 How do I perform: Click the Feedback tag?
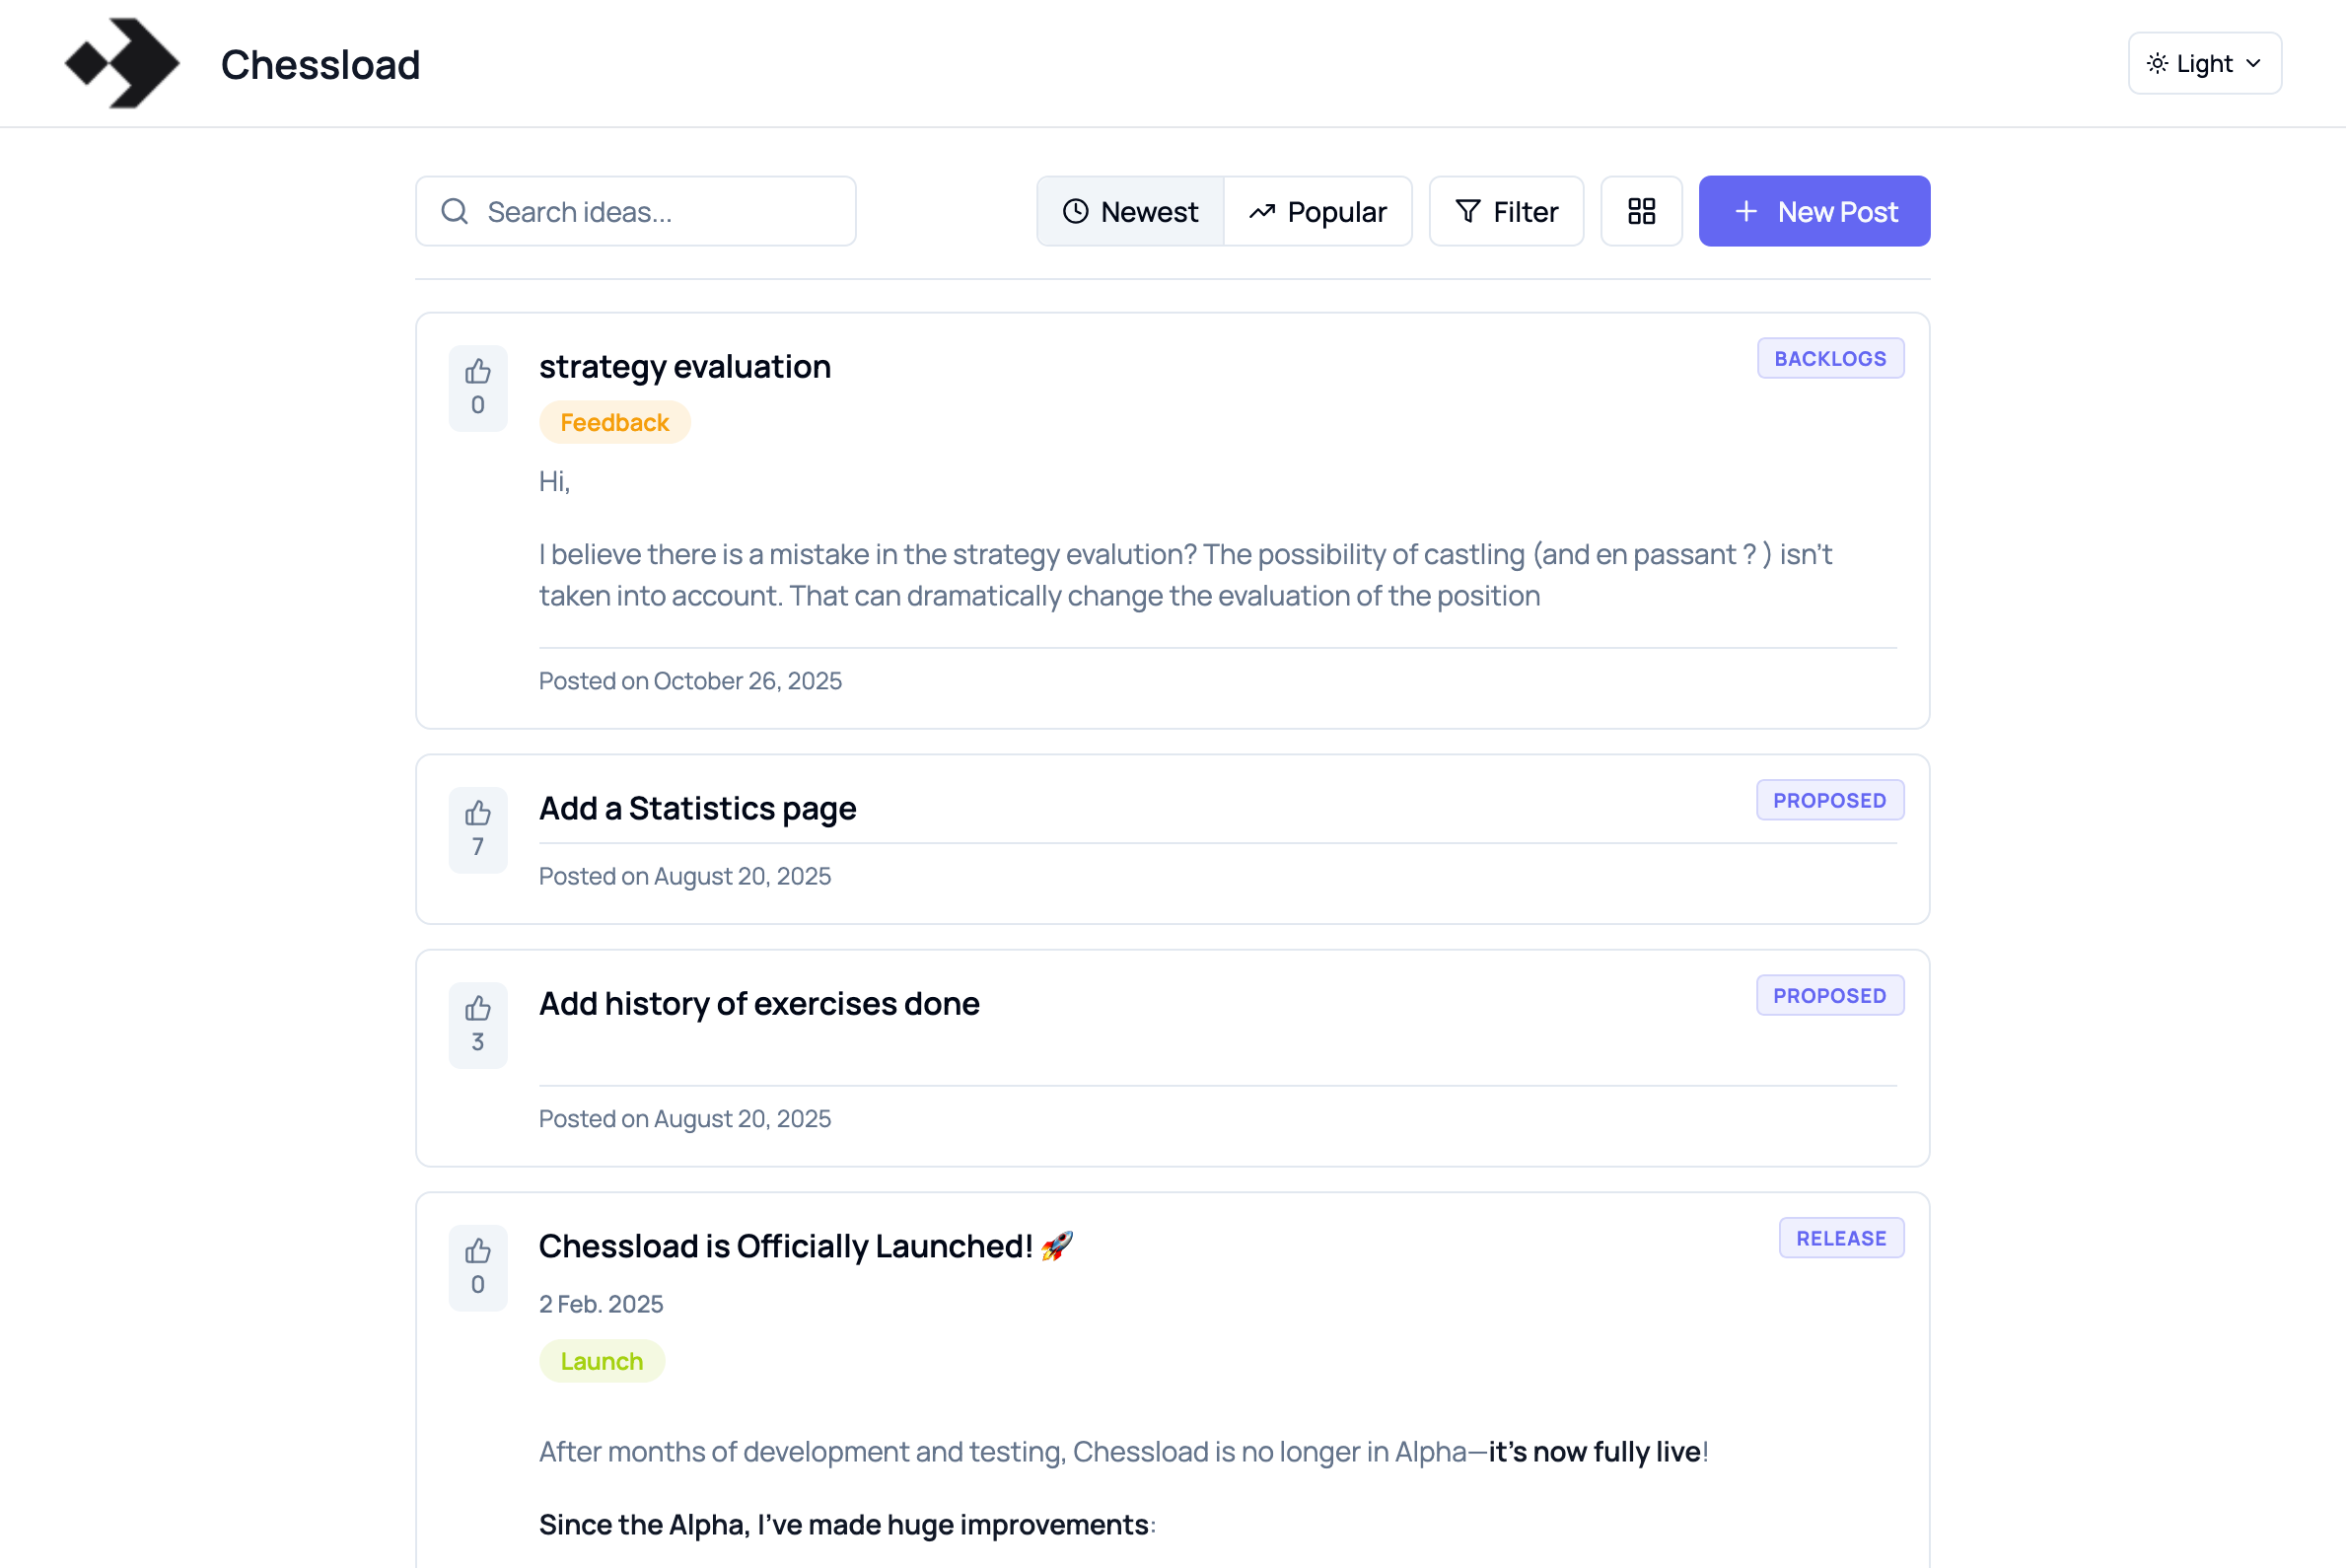click(614, 422)
